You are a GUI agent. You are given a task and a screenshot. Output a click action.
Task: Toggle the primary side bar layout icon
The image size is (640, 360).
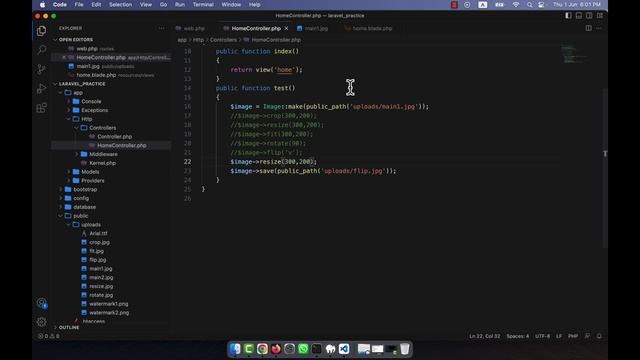(x=568, y=16)
